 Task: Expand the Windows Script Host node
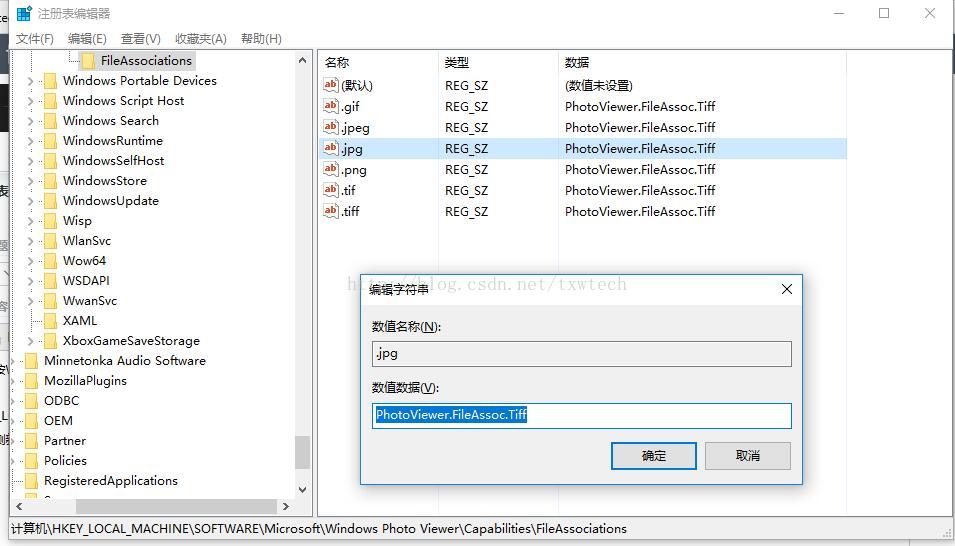click(x=30, y=101)
